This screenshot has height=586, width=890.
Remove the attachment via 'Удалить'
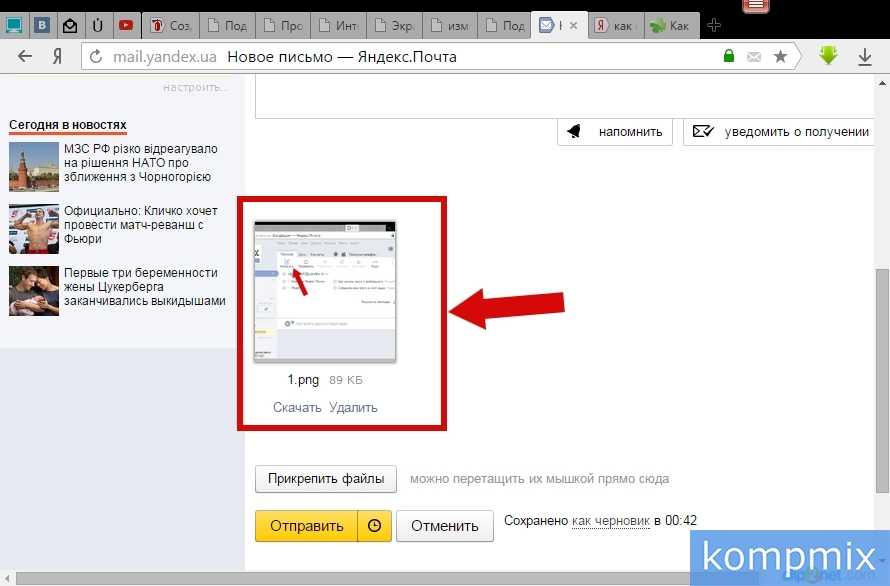(353, 408)
